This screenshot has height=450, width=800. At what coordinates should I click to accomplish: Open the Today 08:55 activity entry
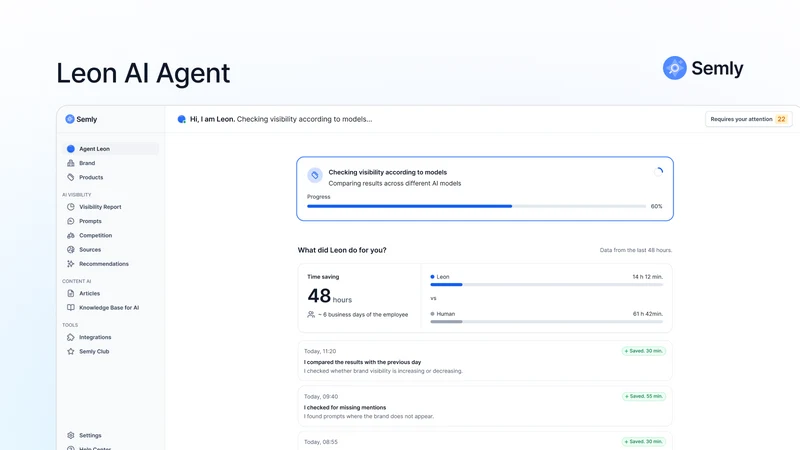485,442
